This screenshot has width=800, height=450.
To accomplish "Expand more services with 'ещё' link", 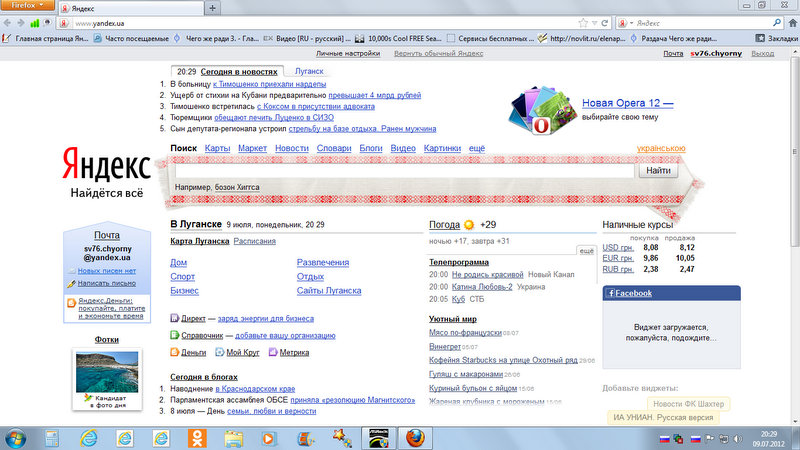I will pos(477,148).
